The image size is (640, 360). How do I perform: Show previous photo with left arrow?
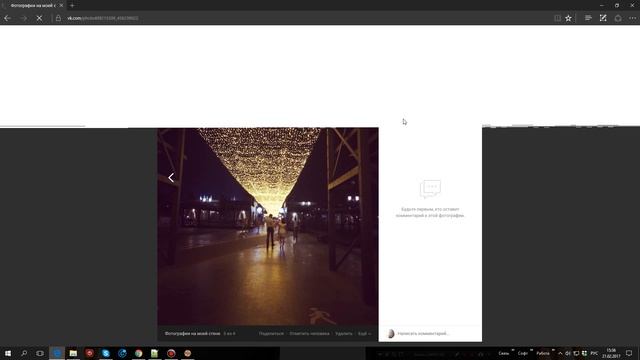point(171,178)
